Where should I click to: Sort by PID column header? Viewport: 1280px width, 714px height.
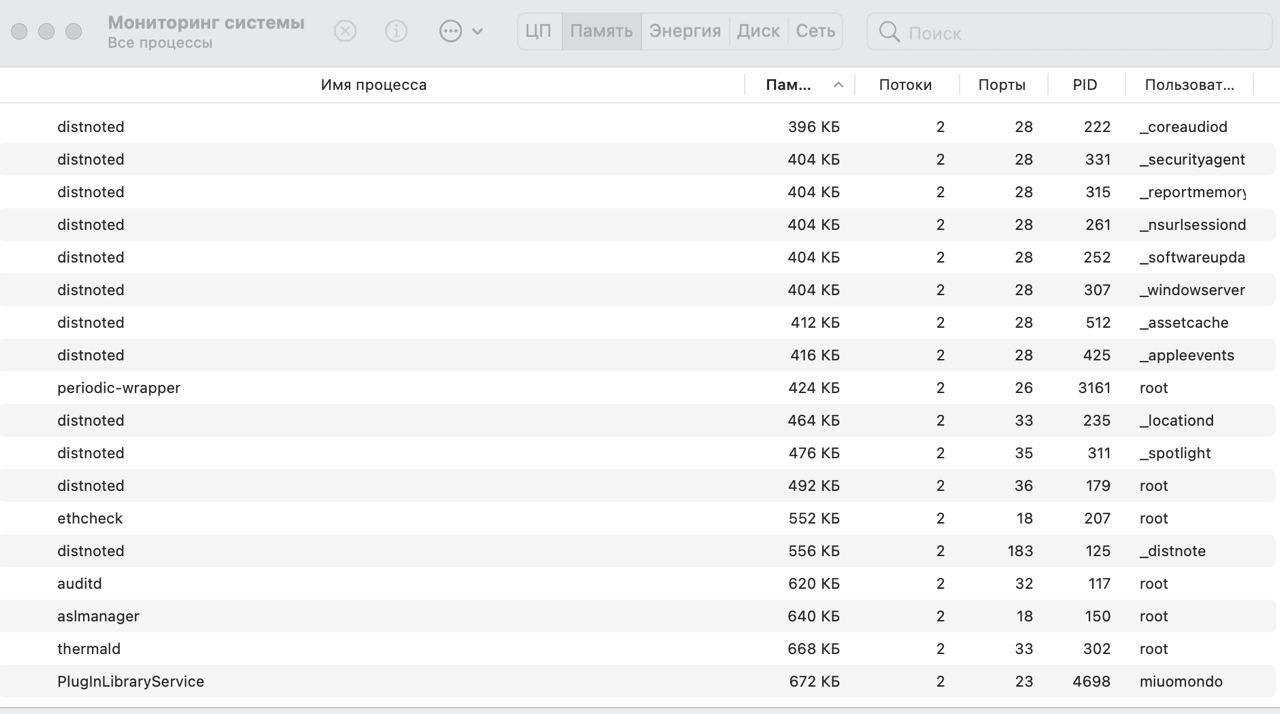click(1085, 85)
